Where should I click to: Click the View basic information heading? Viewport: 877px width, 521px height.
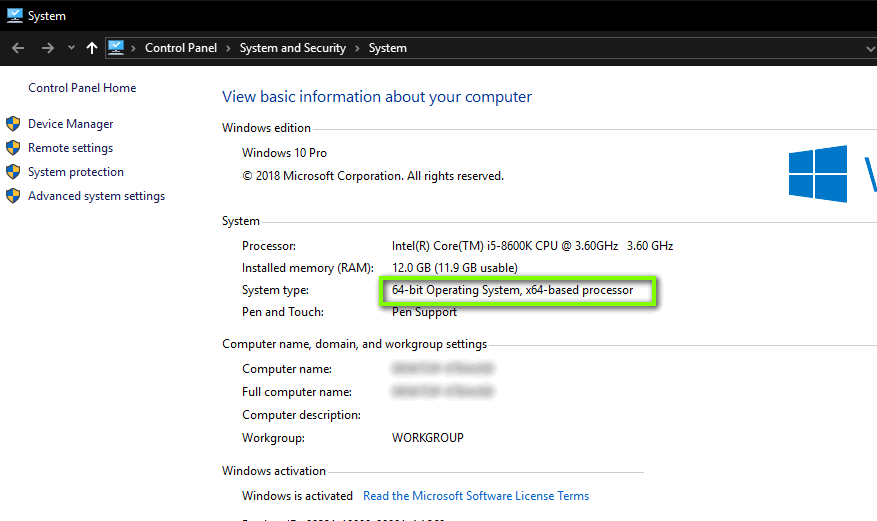point(377,97)
